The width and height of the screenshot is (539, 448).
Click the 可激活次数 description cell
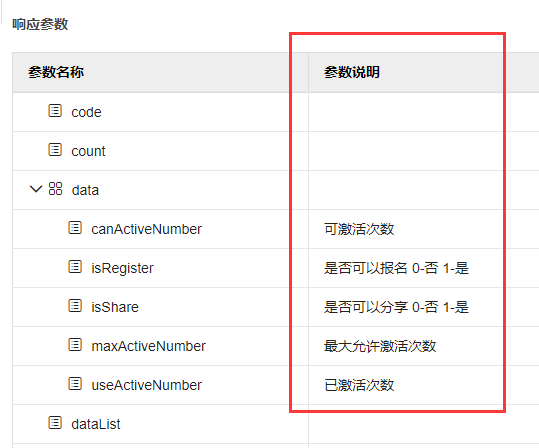[359, 229]
